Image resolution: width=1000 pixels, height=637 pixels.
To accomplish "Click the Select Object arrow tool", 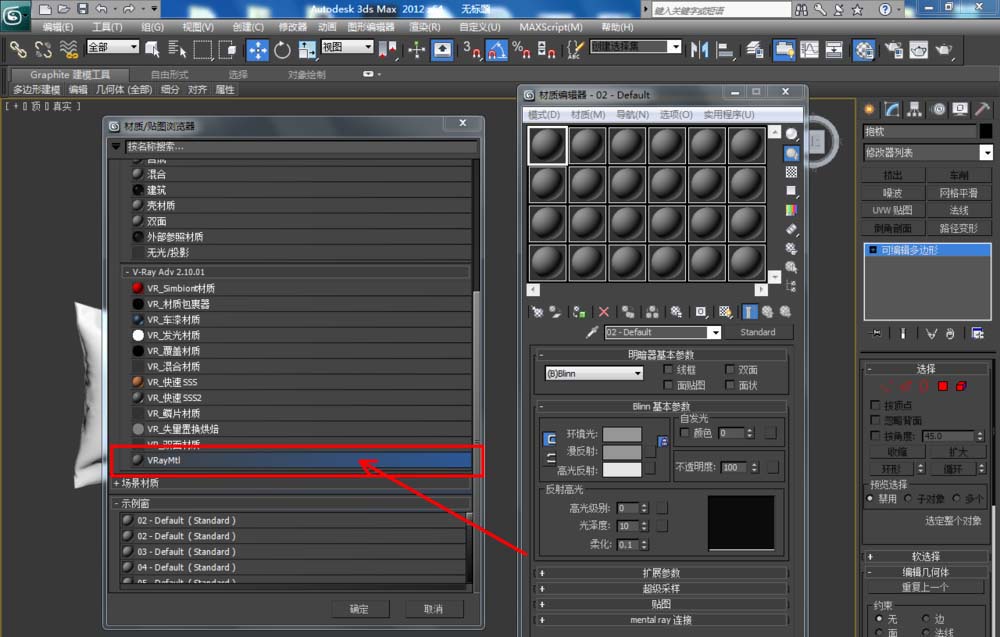I will click(x=152, y=50).
